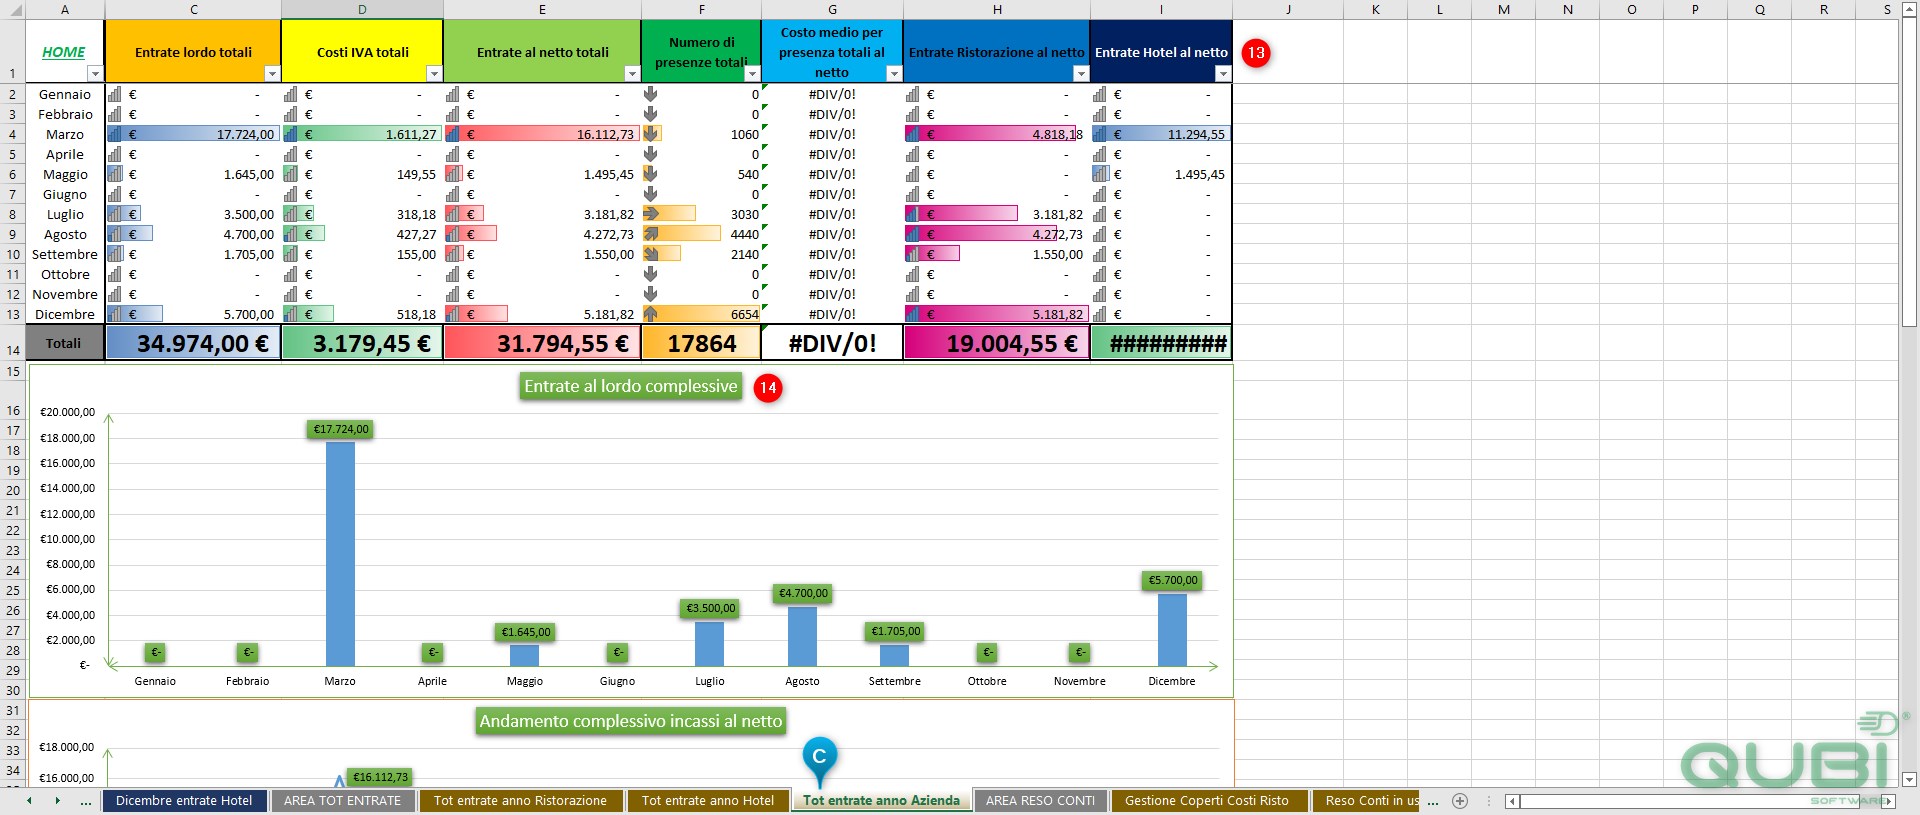
Task: Open the Gestione Coperti Costi Risto tab
Action: tap(1207, 801)
